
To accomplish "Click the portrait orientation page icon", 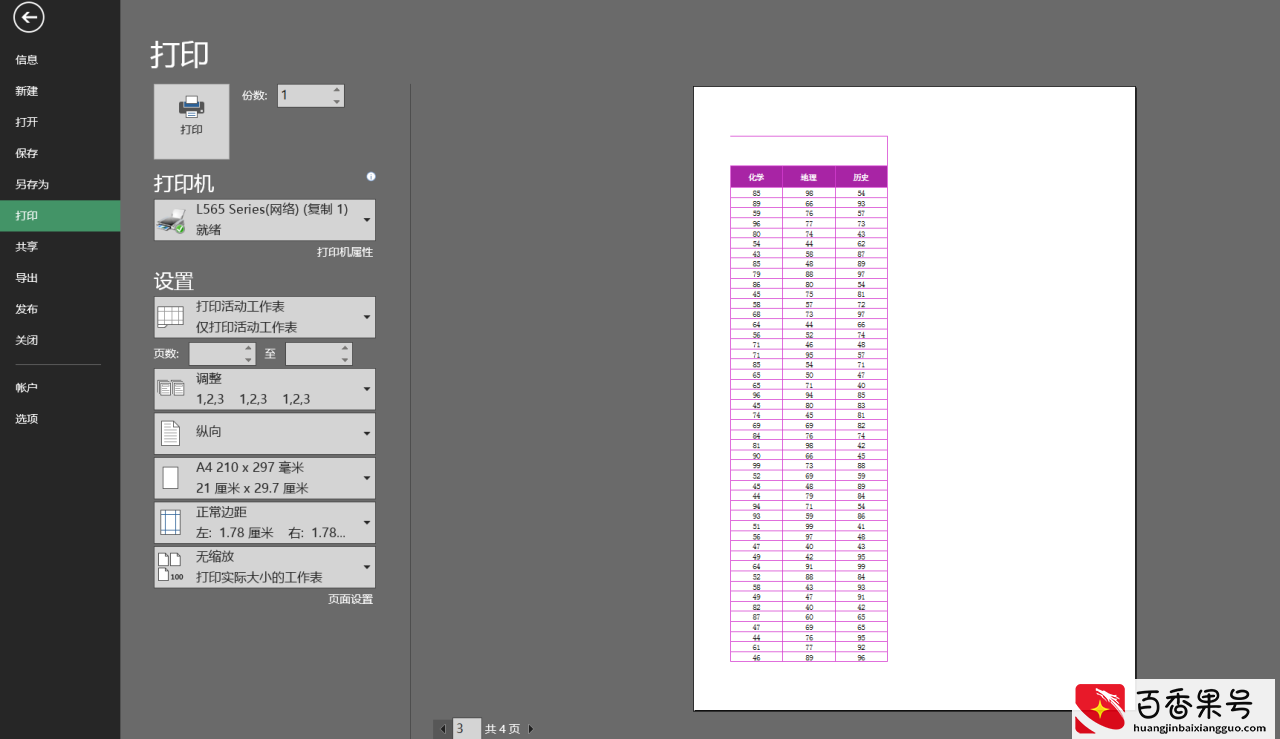I will click(171, 433).
